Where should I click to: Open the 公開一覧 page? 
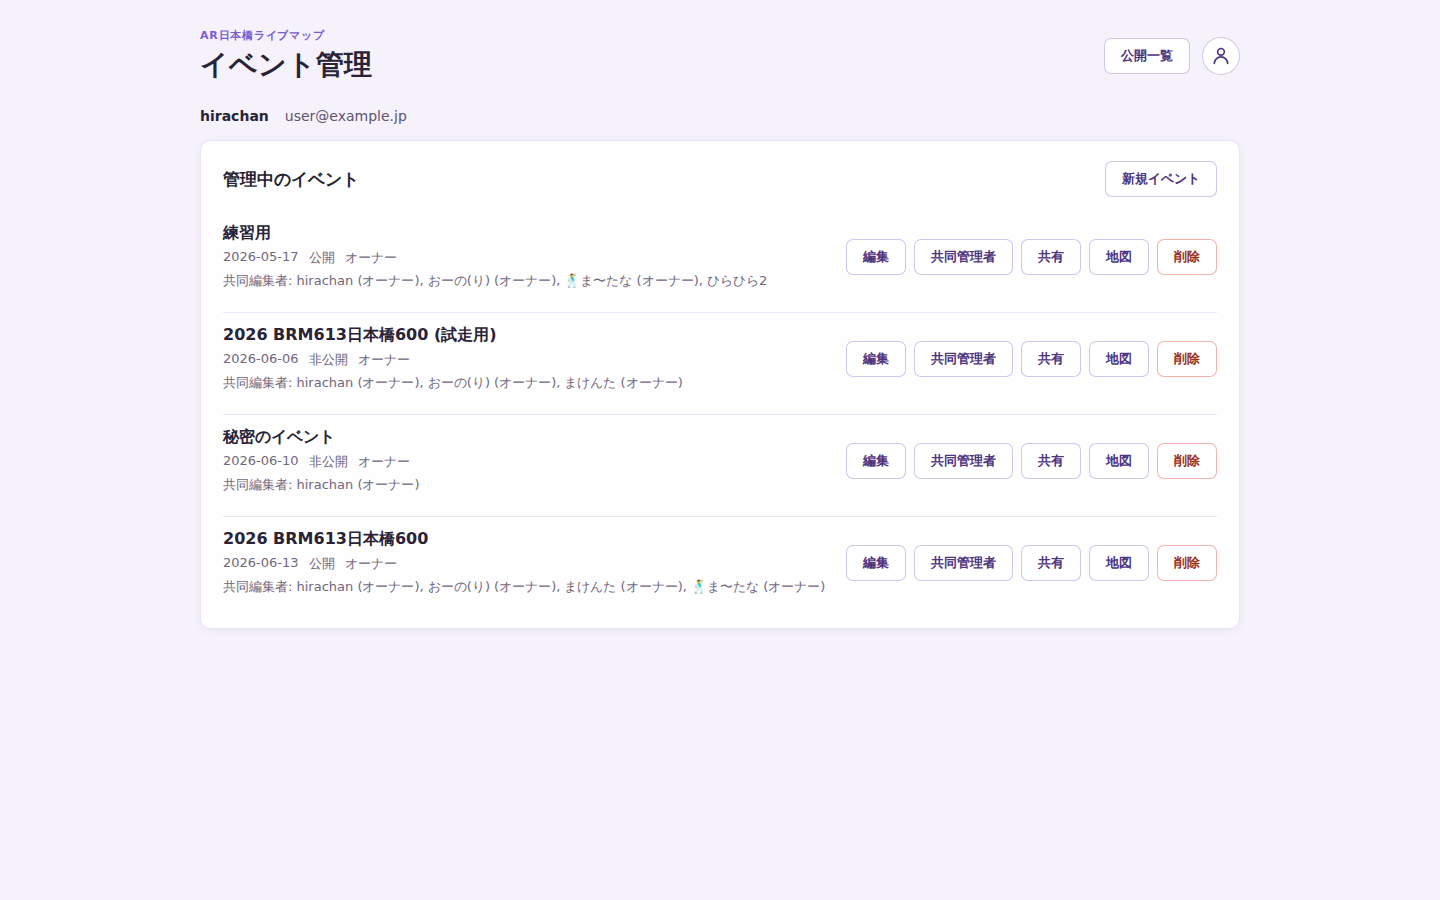click(x=1146, y=56)
